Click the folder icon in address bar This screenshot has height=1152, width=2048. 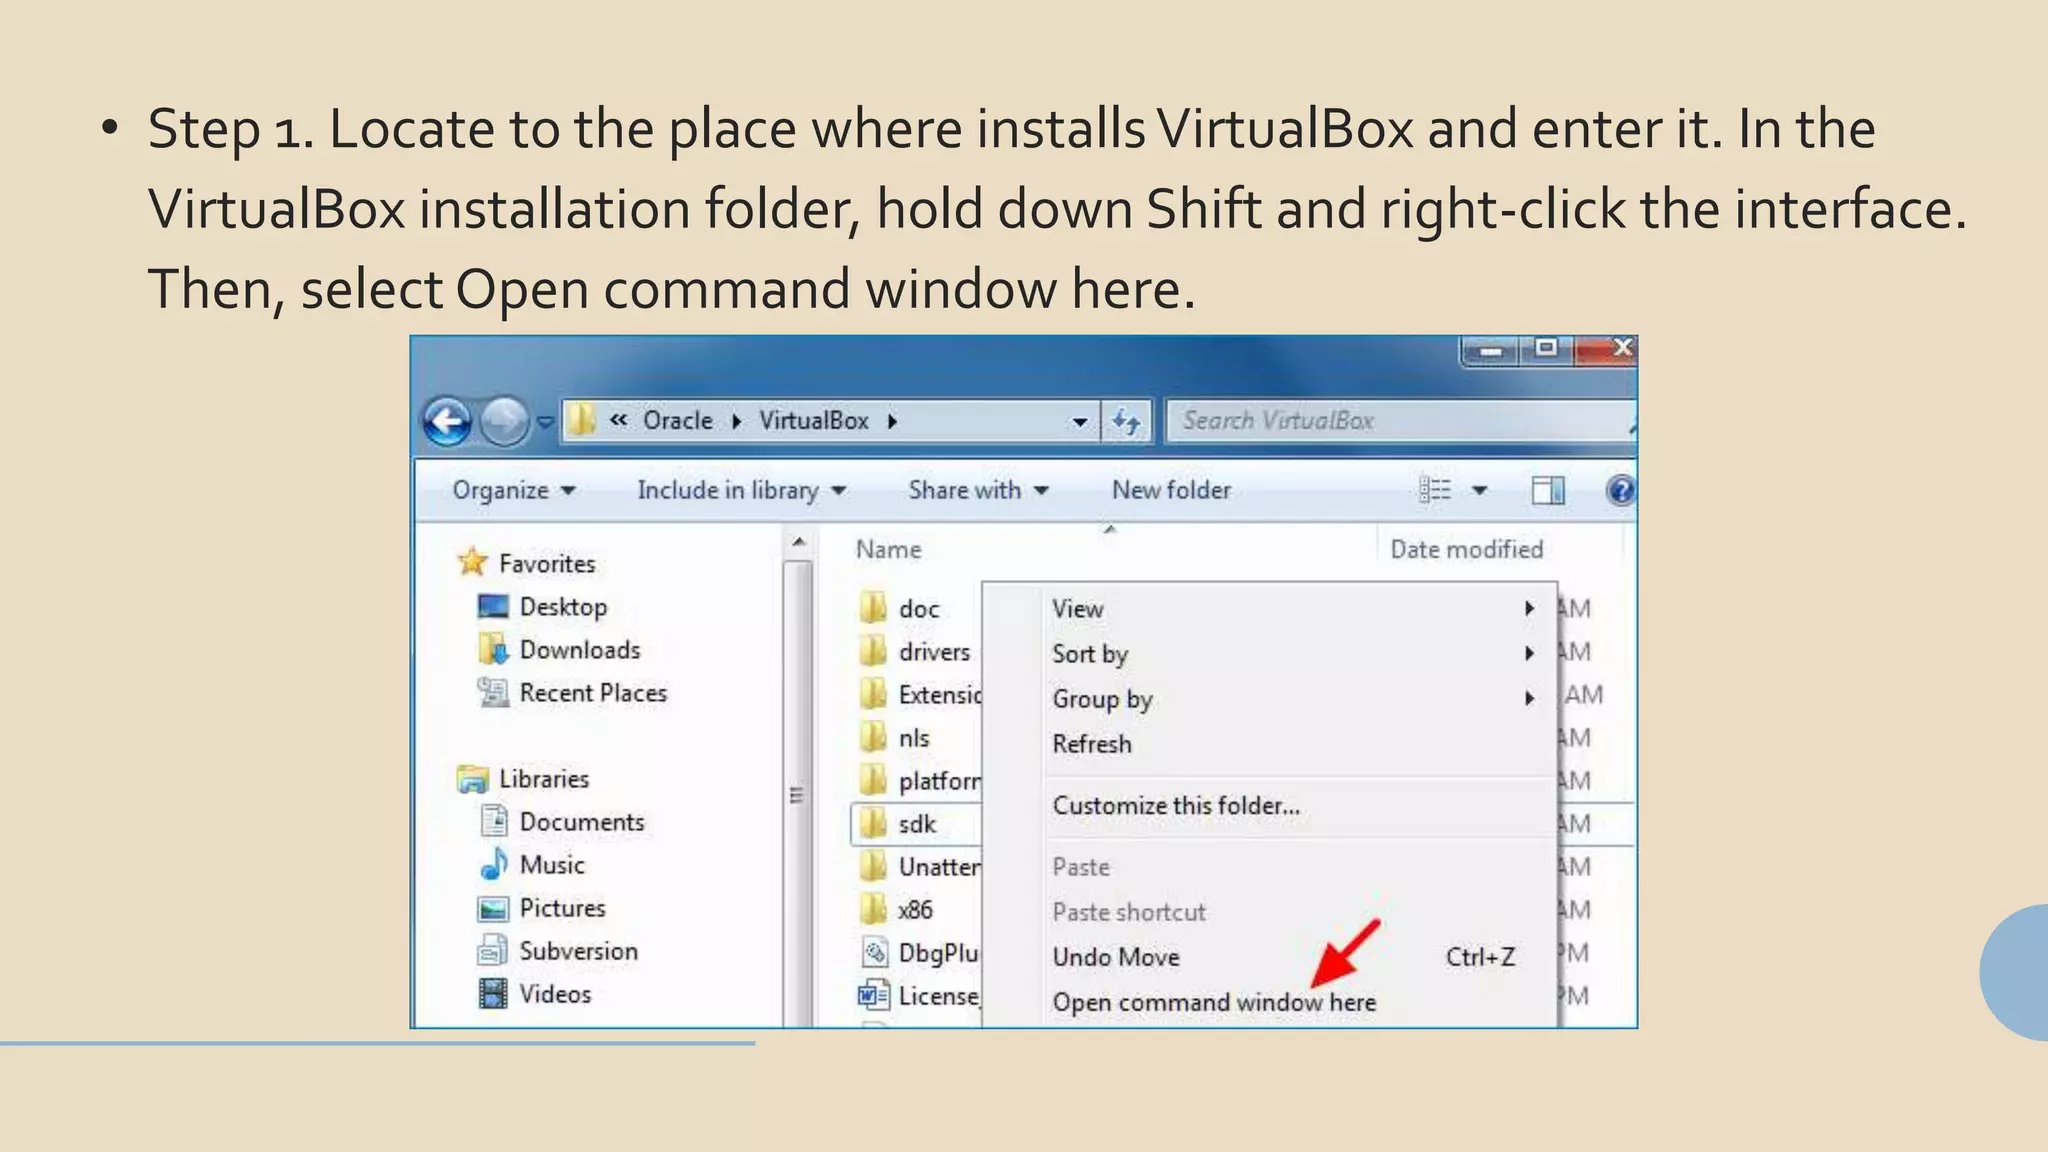point(582,420)
